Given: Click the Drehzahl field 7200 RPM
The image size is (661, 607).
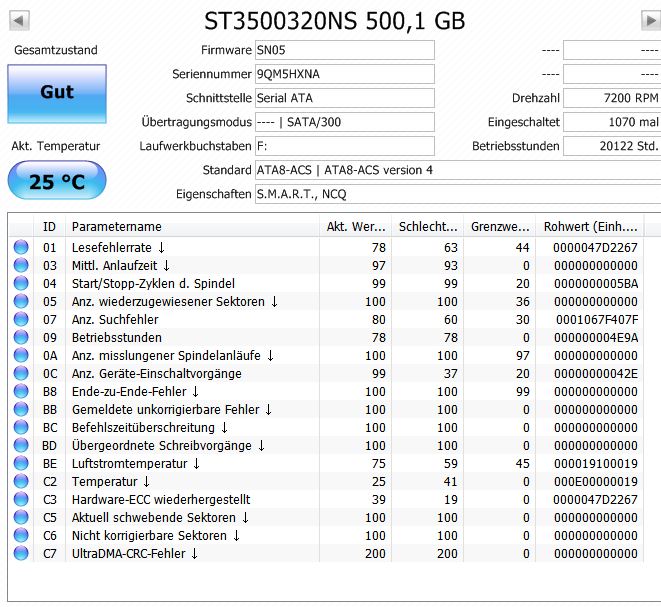Looking at the screenshot, I should [612, 98].
